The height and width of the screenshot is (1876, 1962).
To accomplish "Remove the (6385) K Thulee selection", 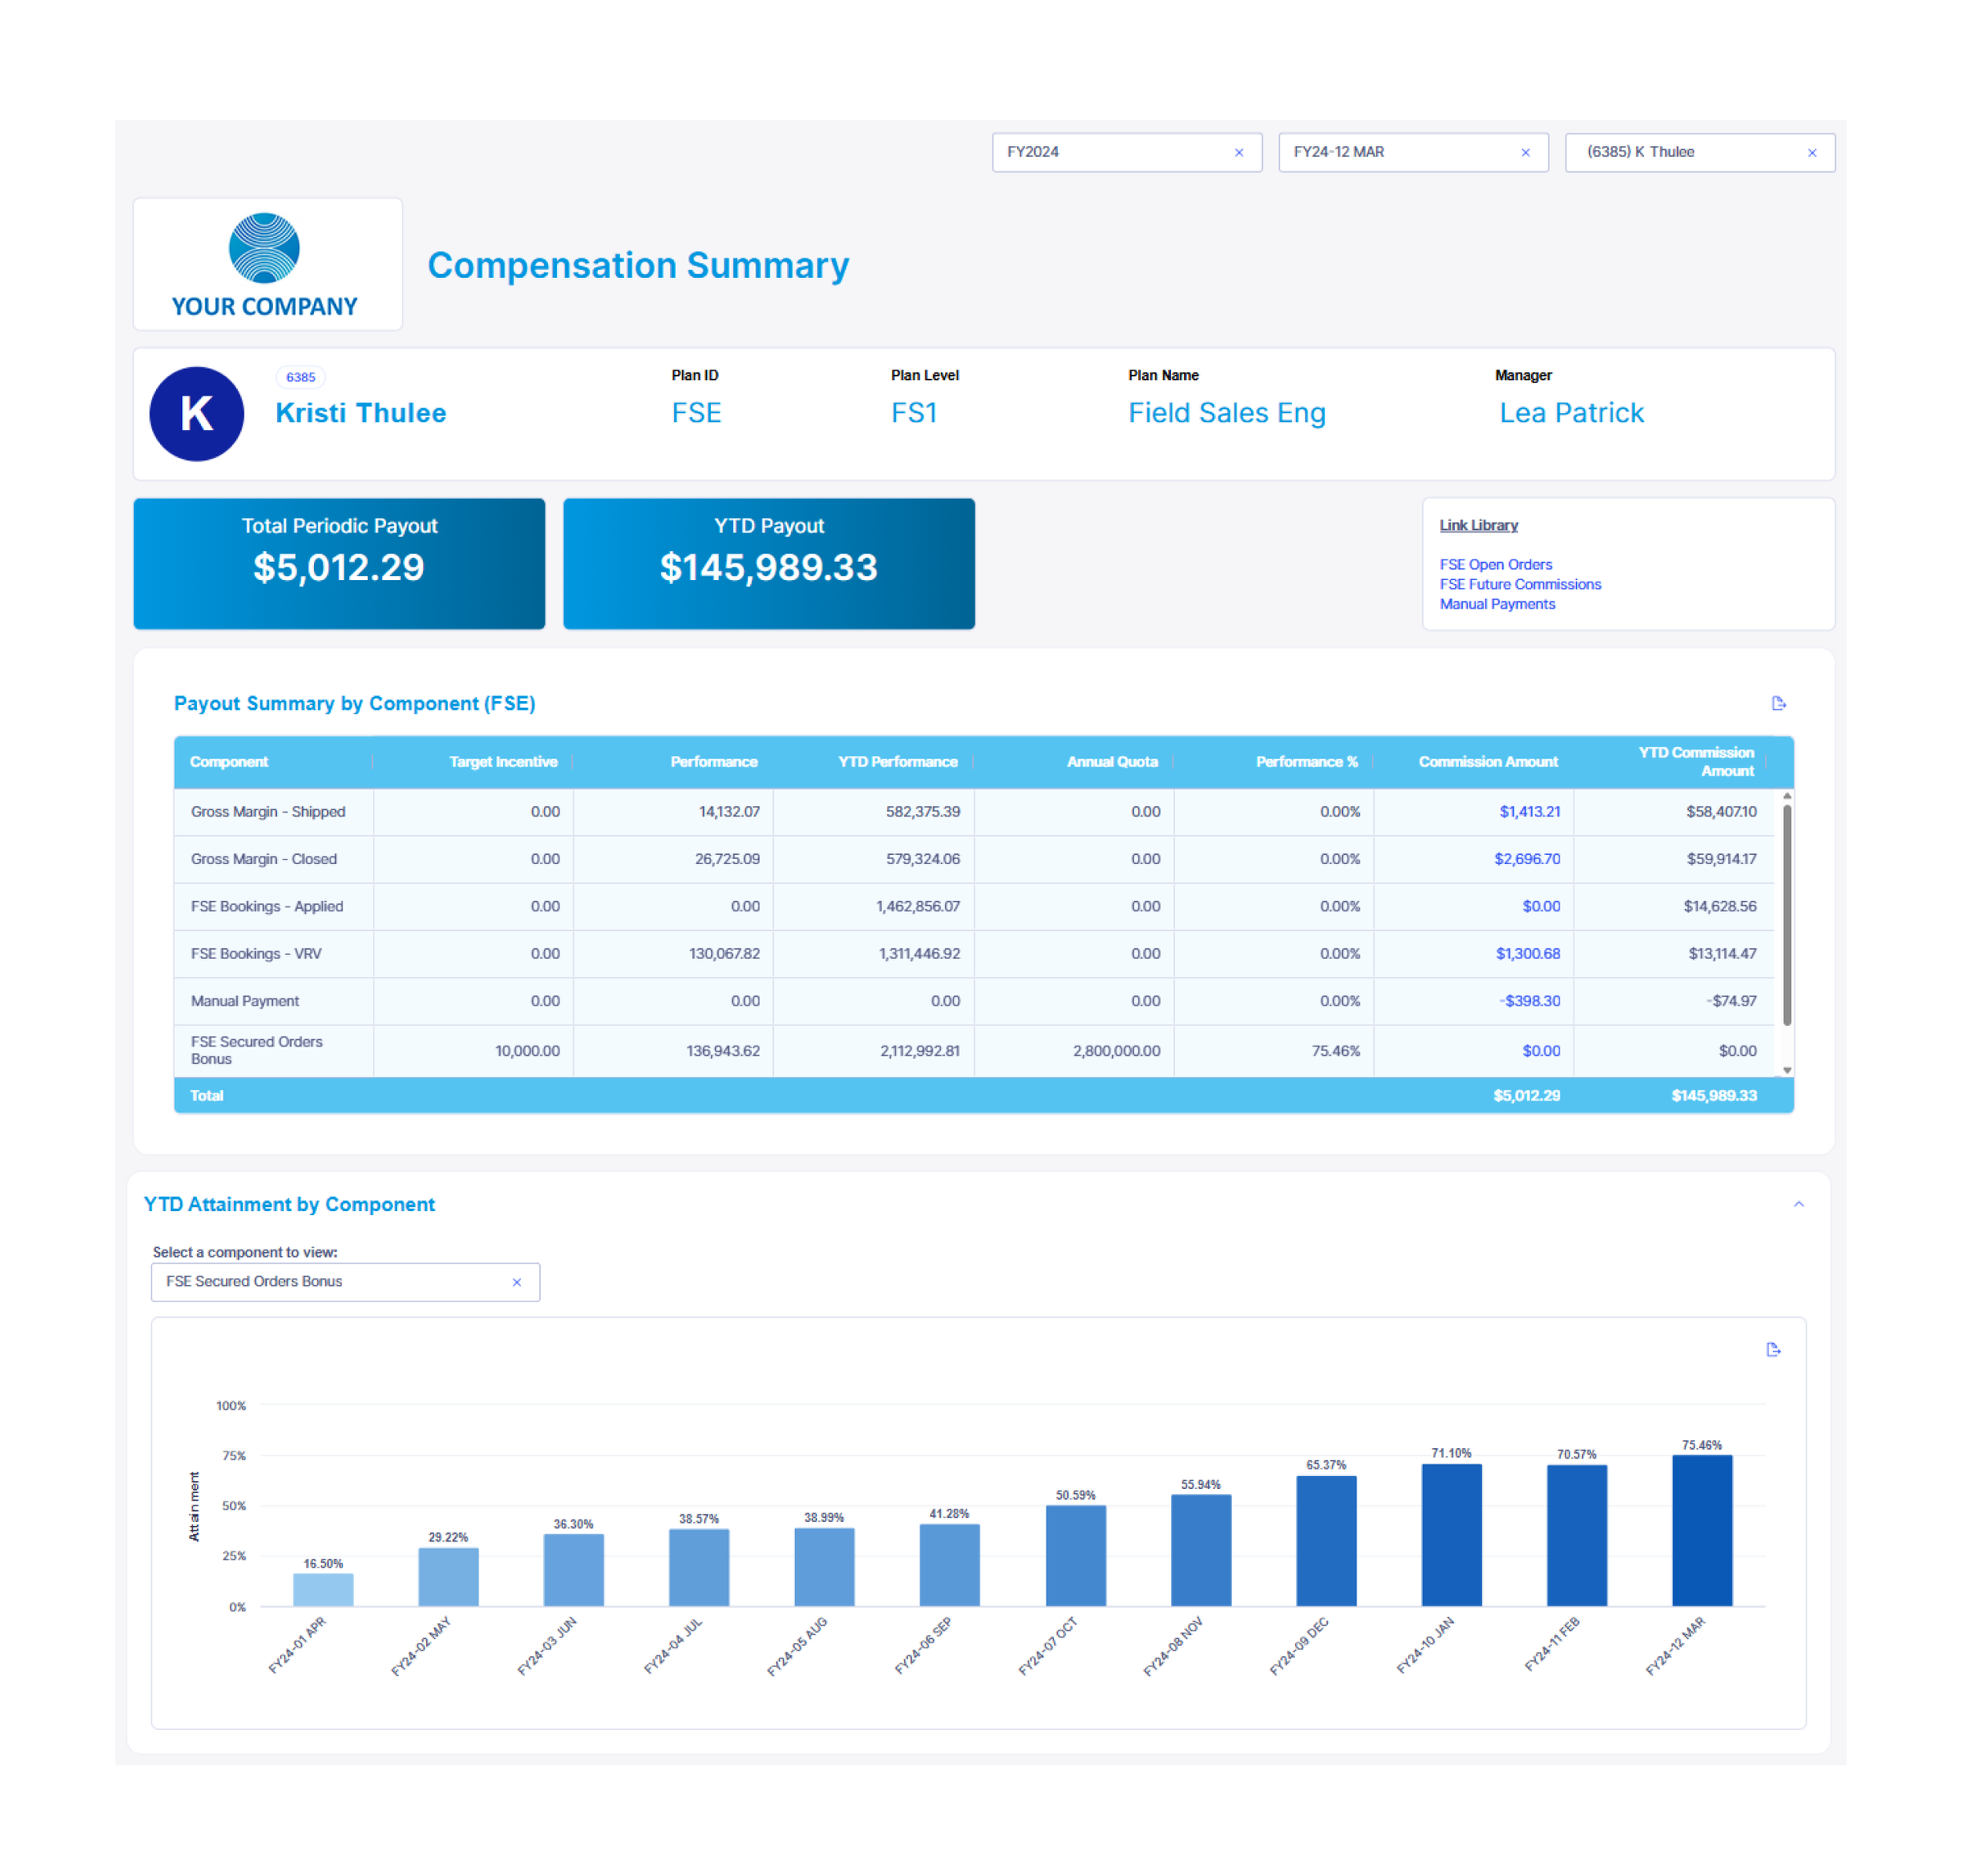I will pyautogui.click(x=1811, y=153).
